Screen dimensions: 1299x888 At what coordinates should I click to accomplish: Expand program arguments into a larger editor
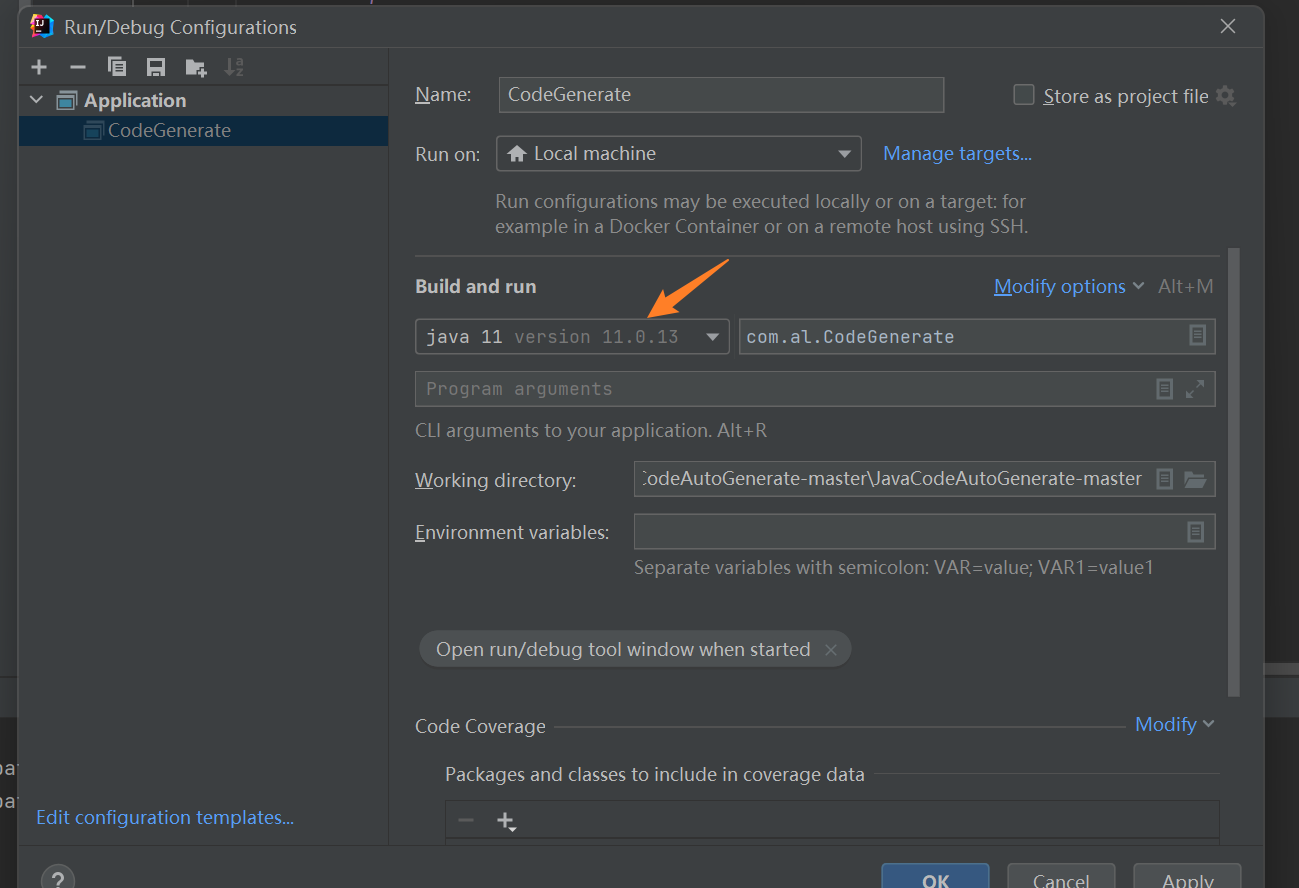point(1196,388)
